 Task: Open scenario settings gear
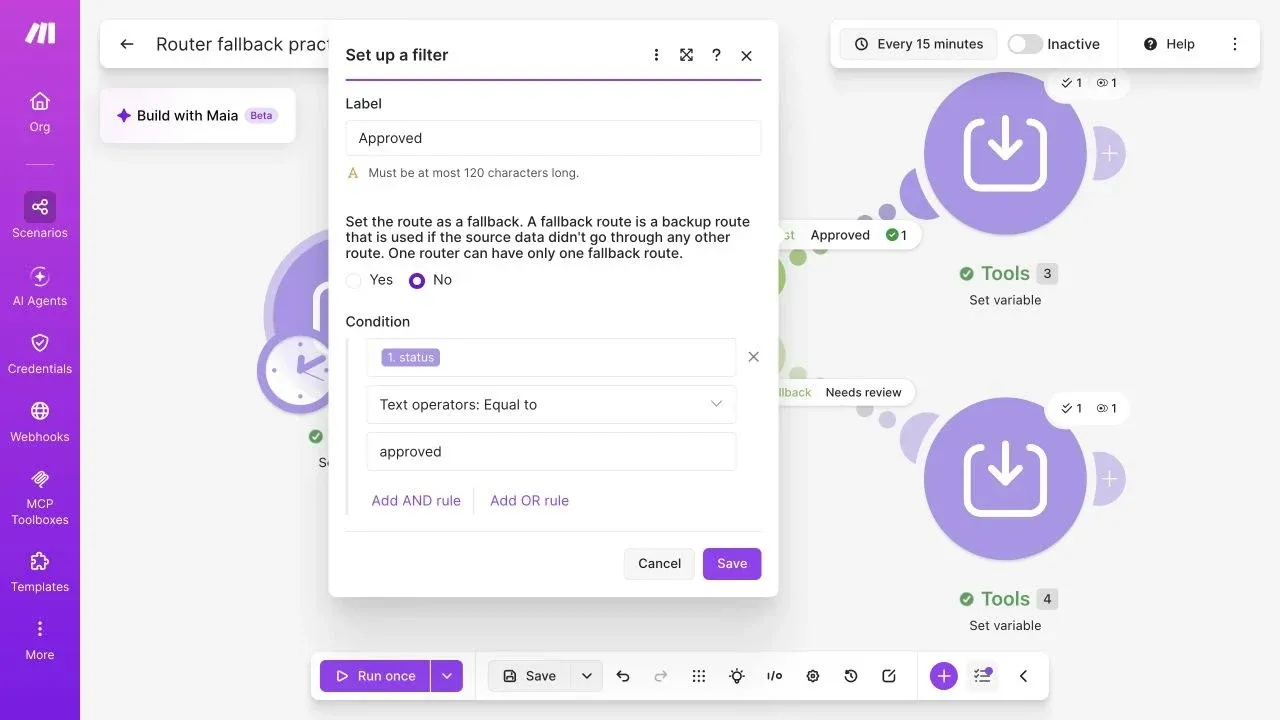[x=813, y=676]
